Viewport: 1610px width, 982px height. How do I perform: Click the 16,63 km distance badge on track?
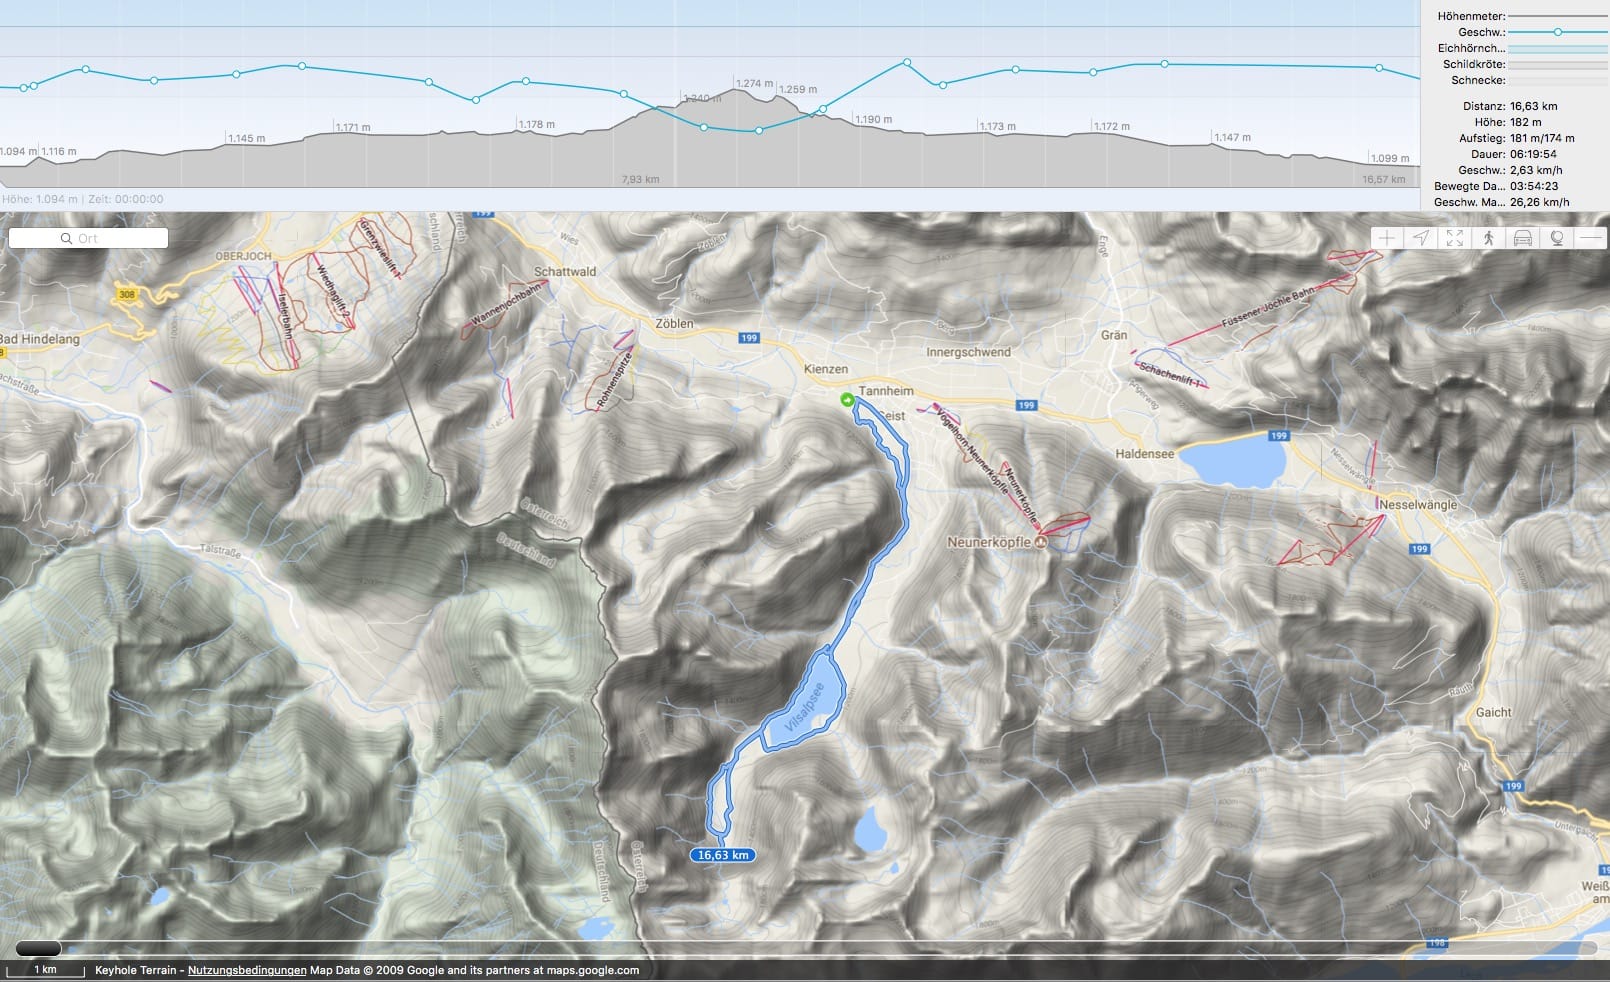723,855
